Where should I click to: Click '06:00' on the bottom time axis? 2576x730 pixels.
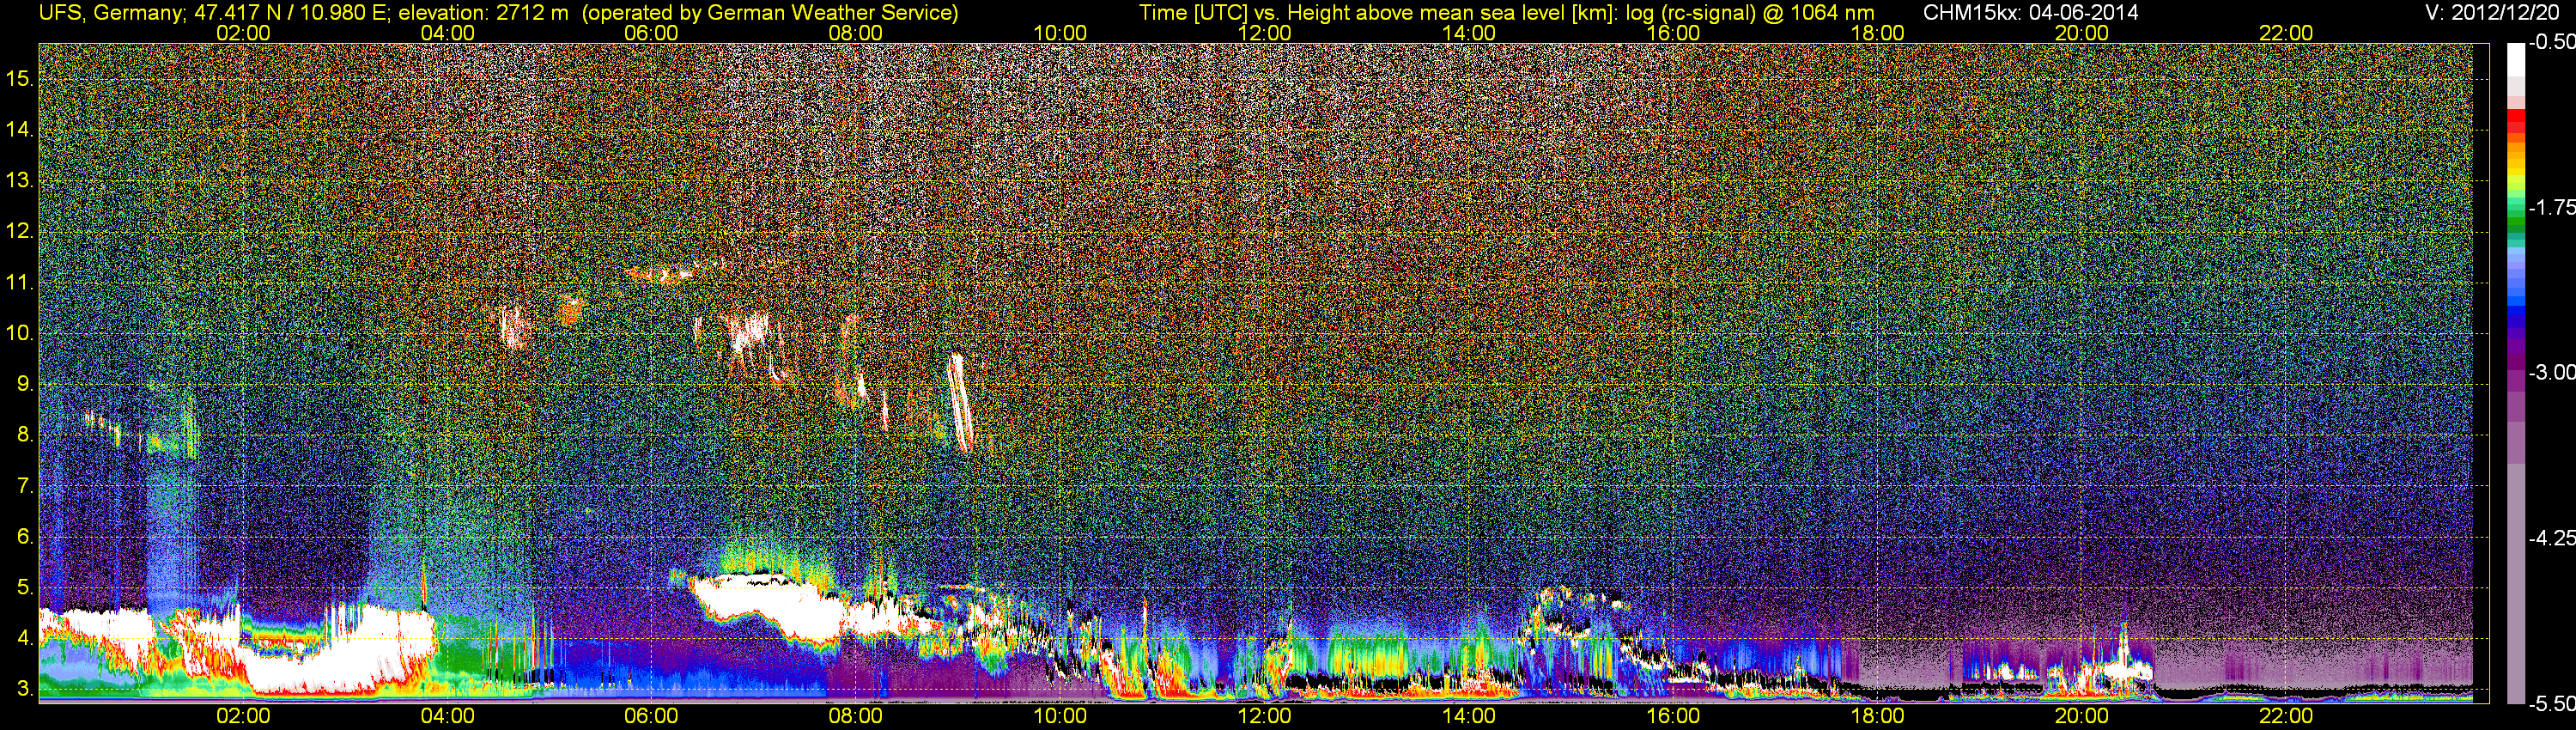[x=651, y=716]
